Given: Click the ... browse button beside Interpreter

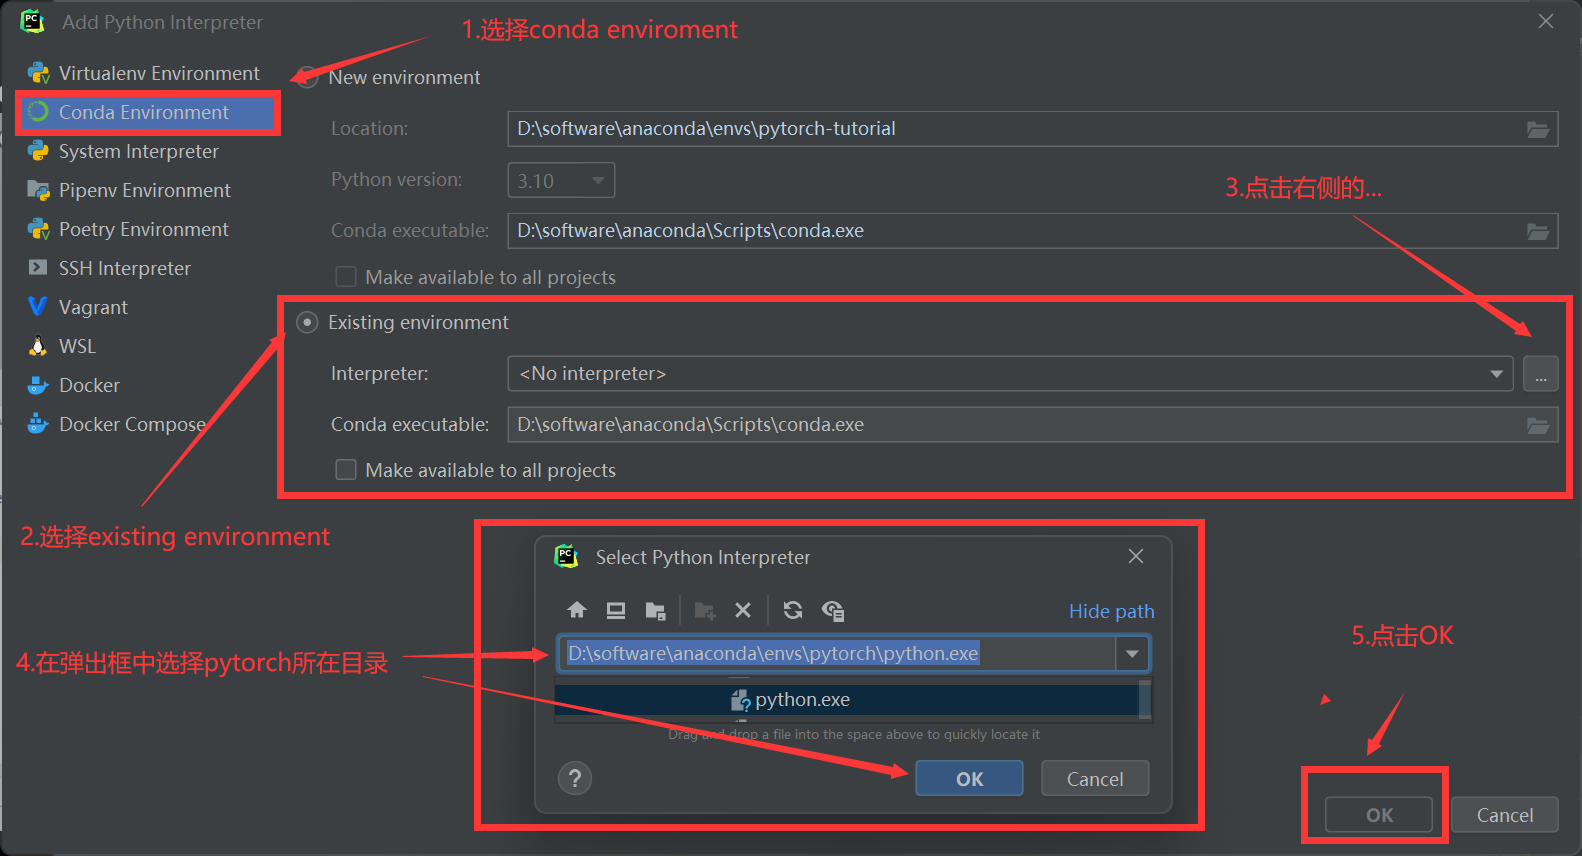Looking at the screenshot, I should click(x=1541, y=374).
